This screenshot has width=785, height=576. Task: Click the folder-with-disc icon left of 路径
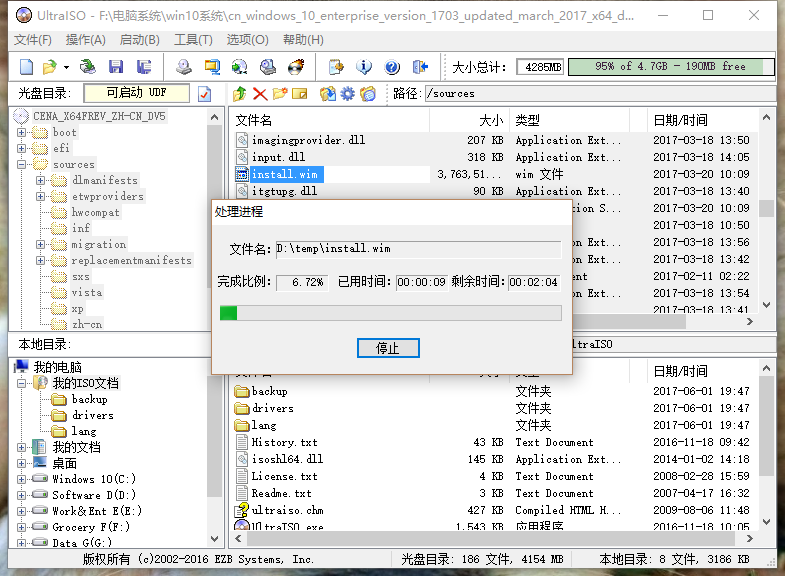pos(368,94)
